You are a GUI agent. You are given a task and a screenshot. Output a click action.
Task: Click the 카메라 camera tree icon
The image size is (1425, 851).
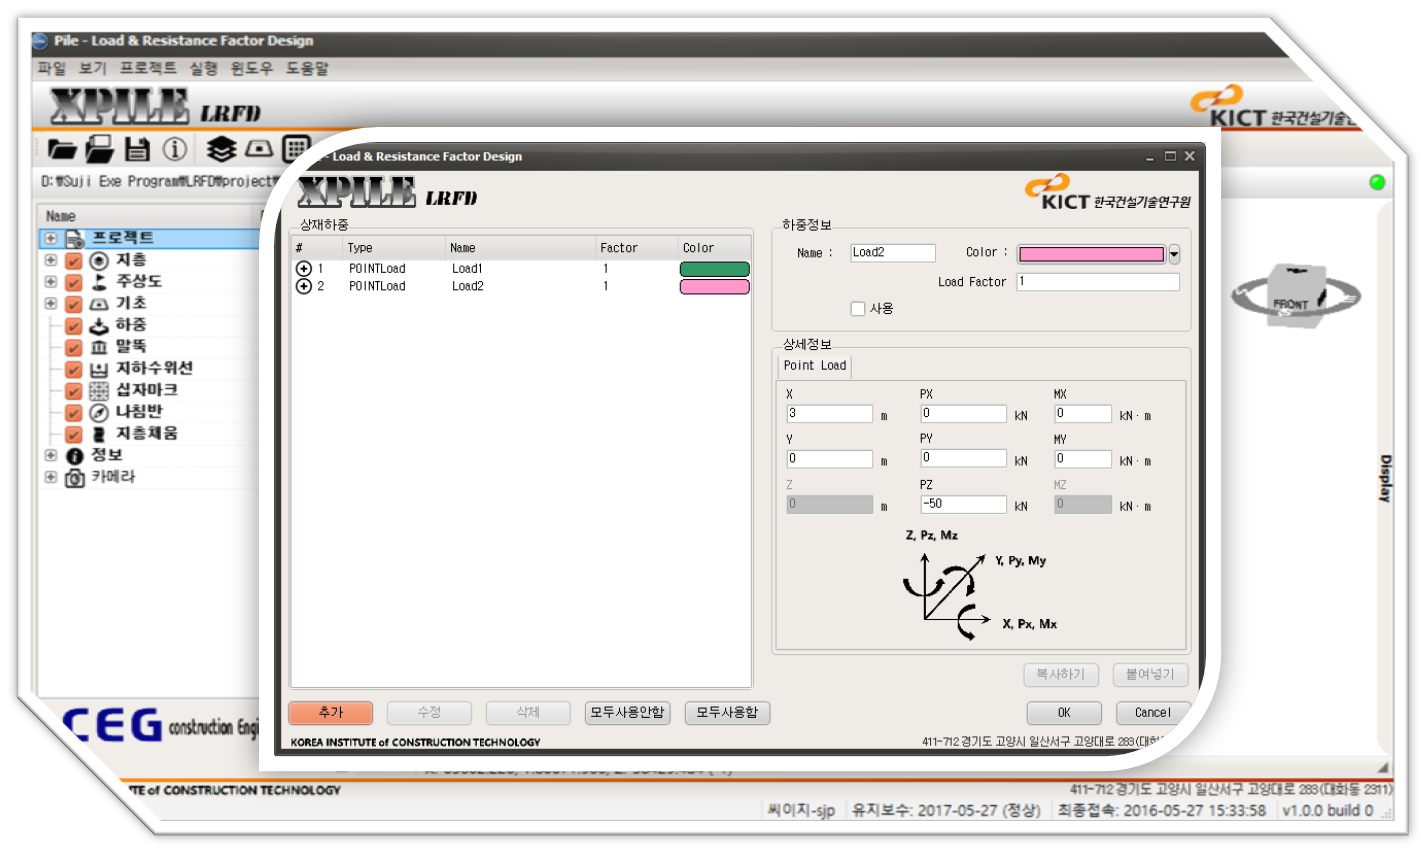75,478
